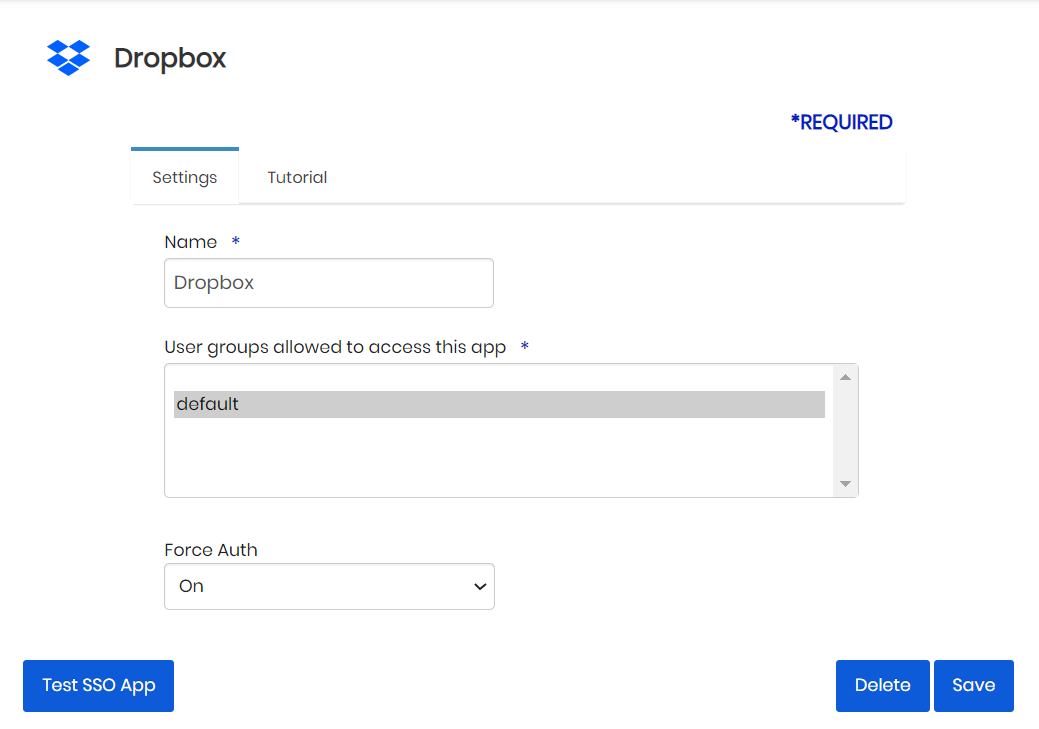
Task: Open the Tutorial tab
Action: coord(297,177)
